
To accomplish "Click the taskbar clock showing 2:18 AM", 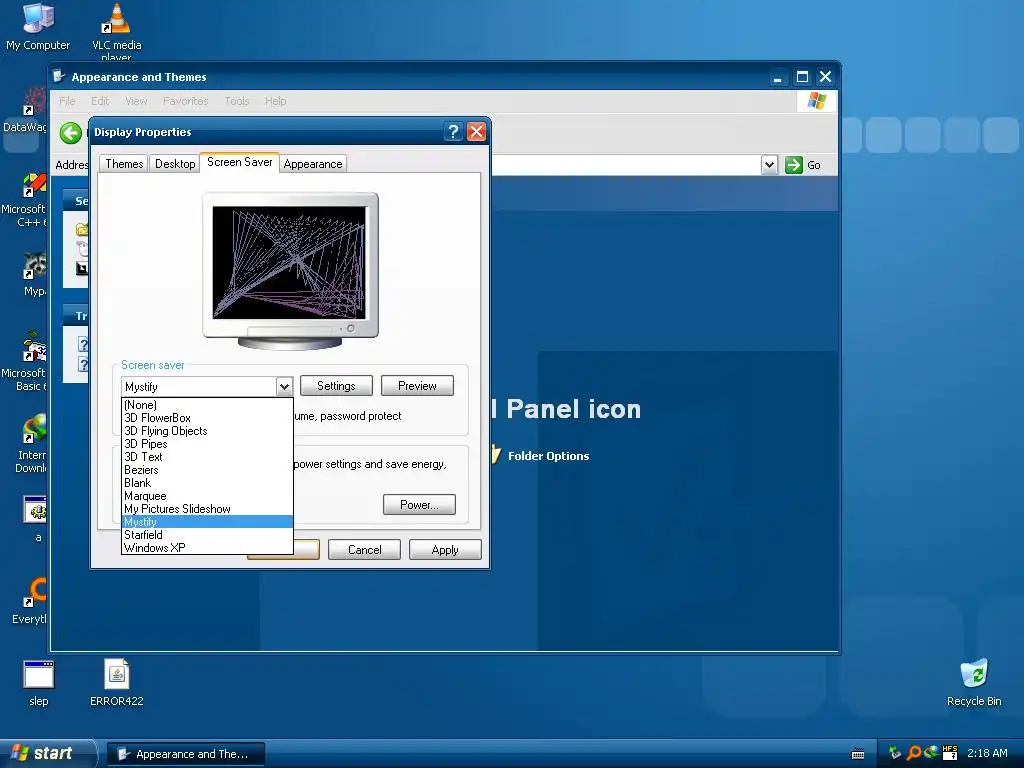I will pos(987,753).
